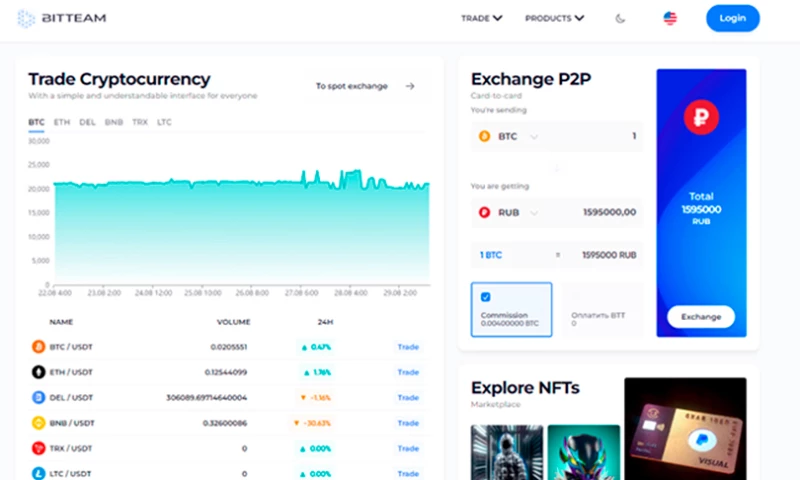Select the BNB chart tab
Viewport: 800px width, 480px height.
click(114, 122)
